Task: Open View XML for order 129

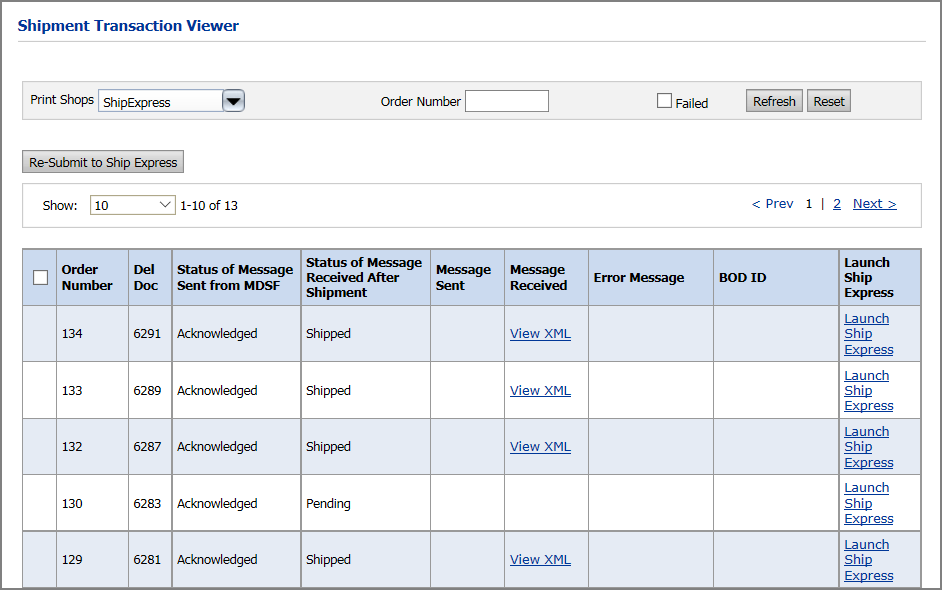Action: coord(540,560)
